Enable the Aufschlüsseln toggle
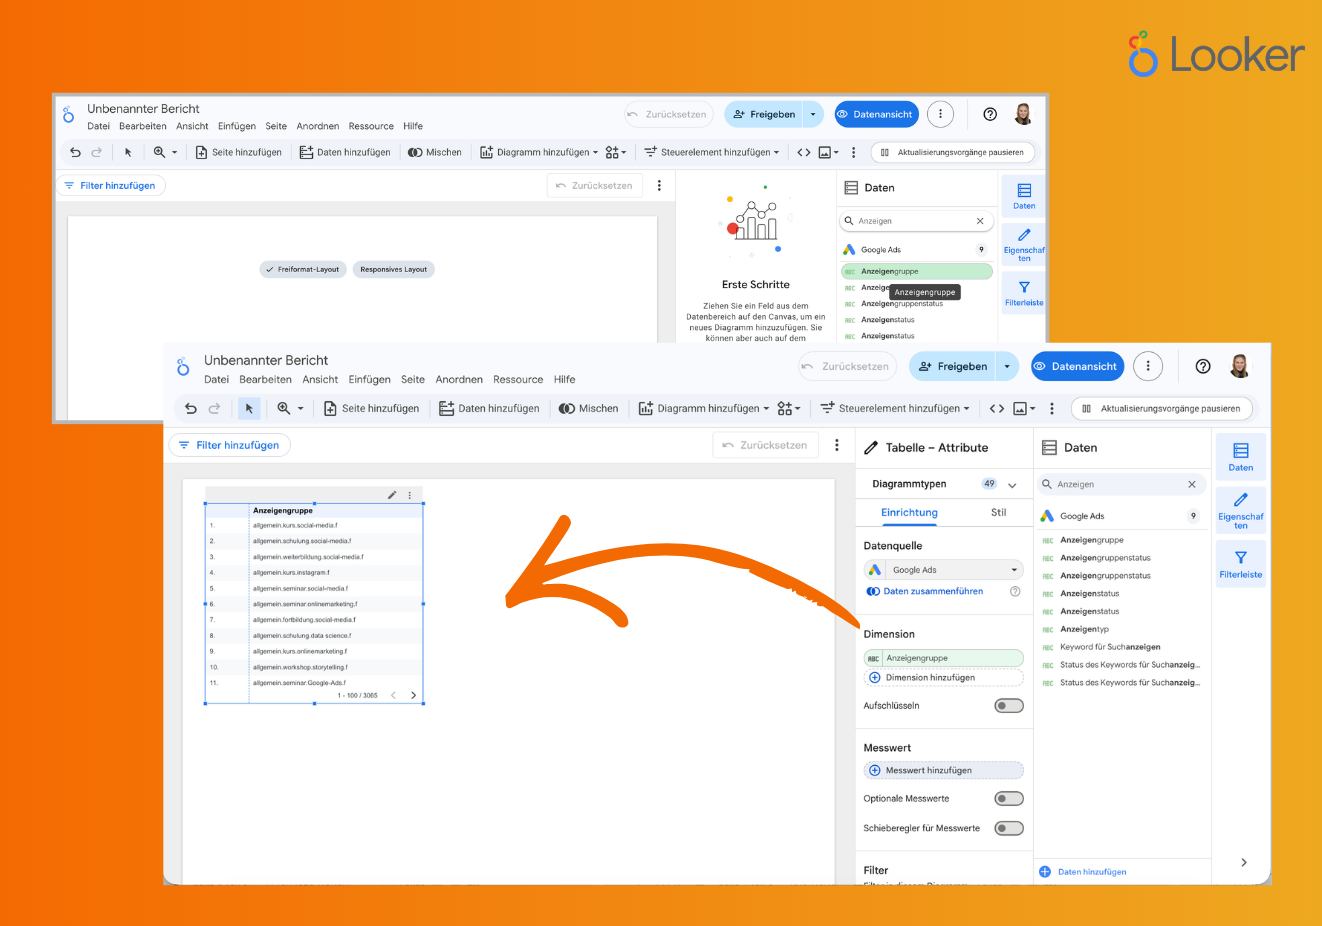This screenshot has width=1322, height=926. (x=1009, y=705)
